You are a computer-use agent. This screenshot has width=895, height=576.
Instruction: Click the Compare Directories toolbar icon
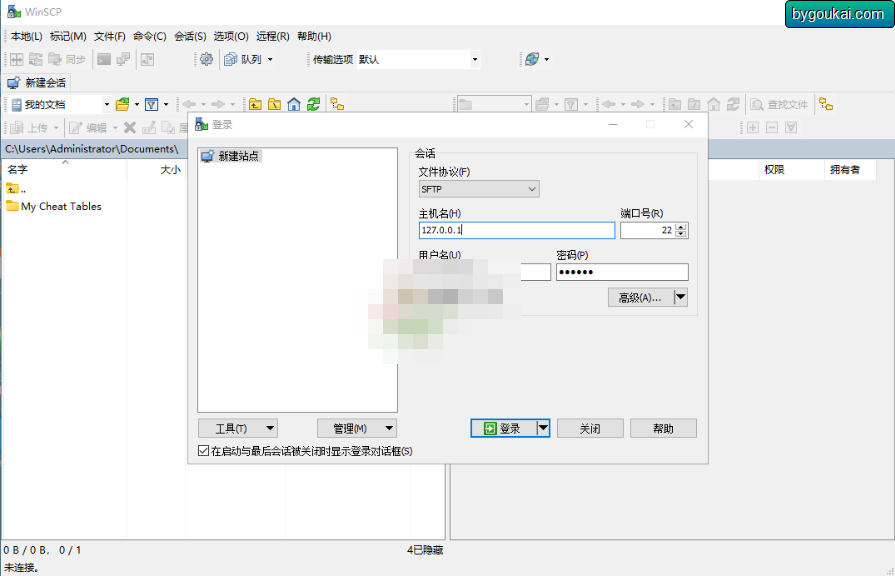click(x=17, y=59)
